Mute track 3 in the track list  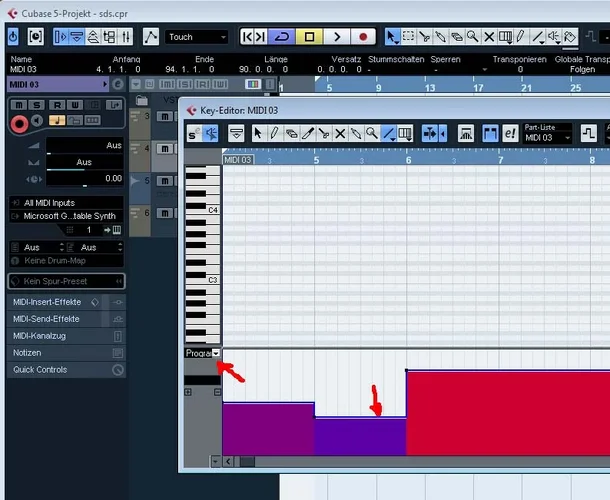(165, 116)
